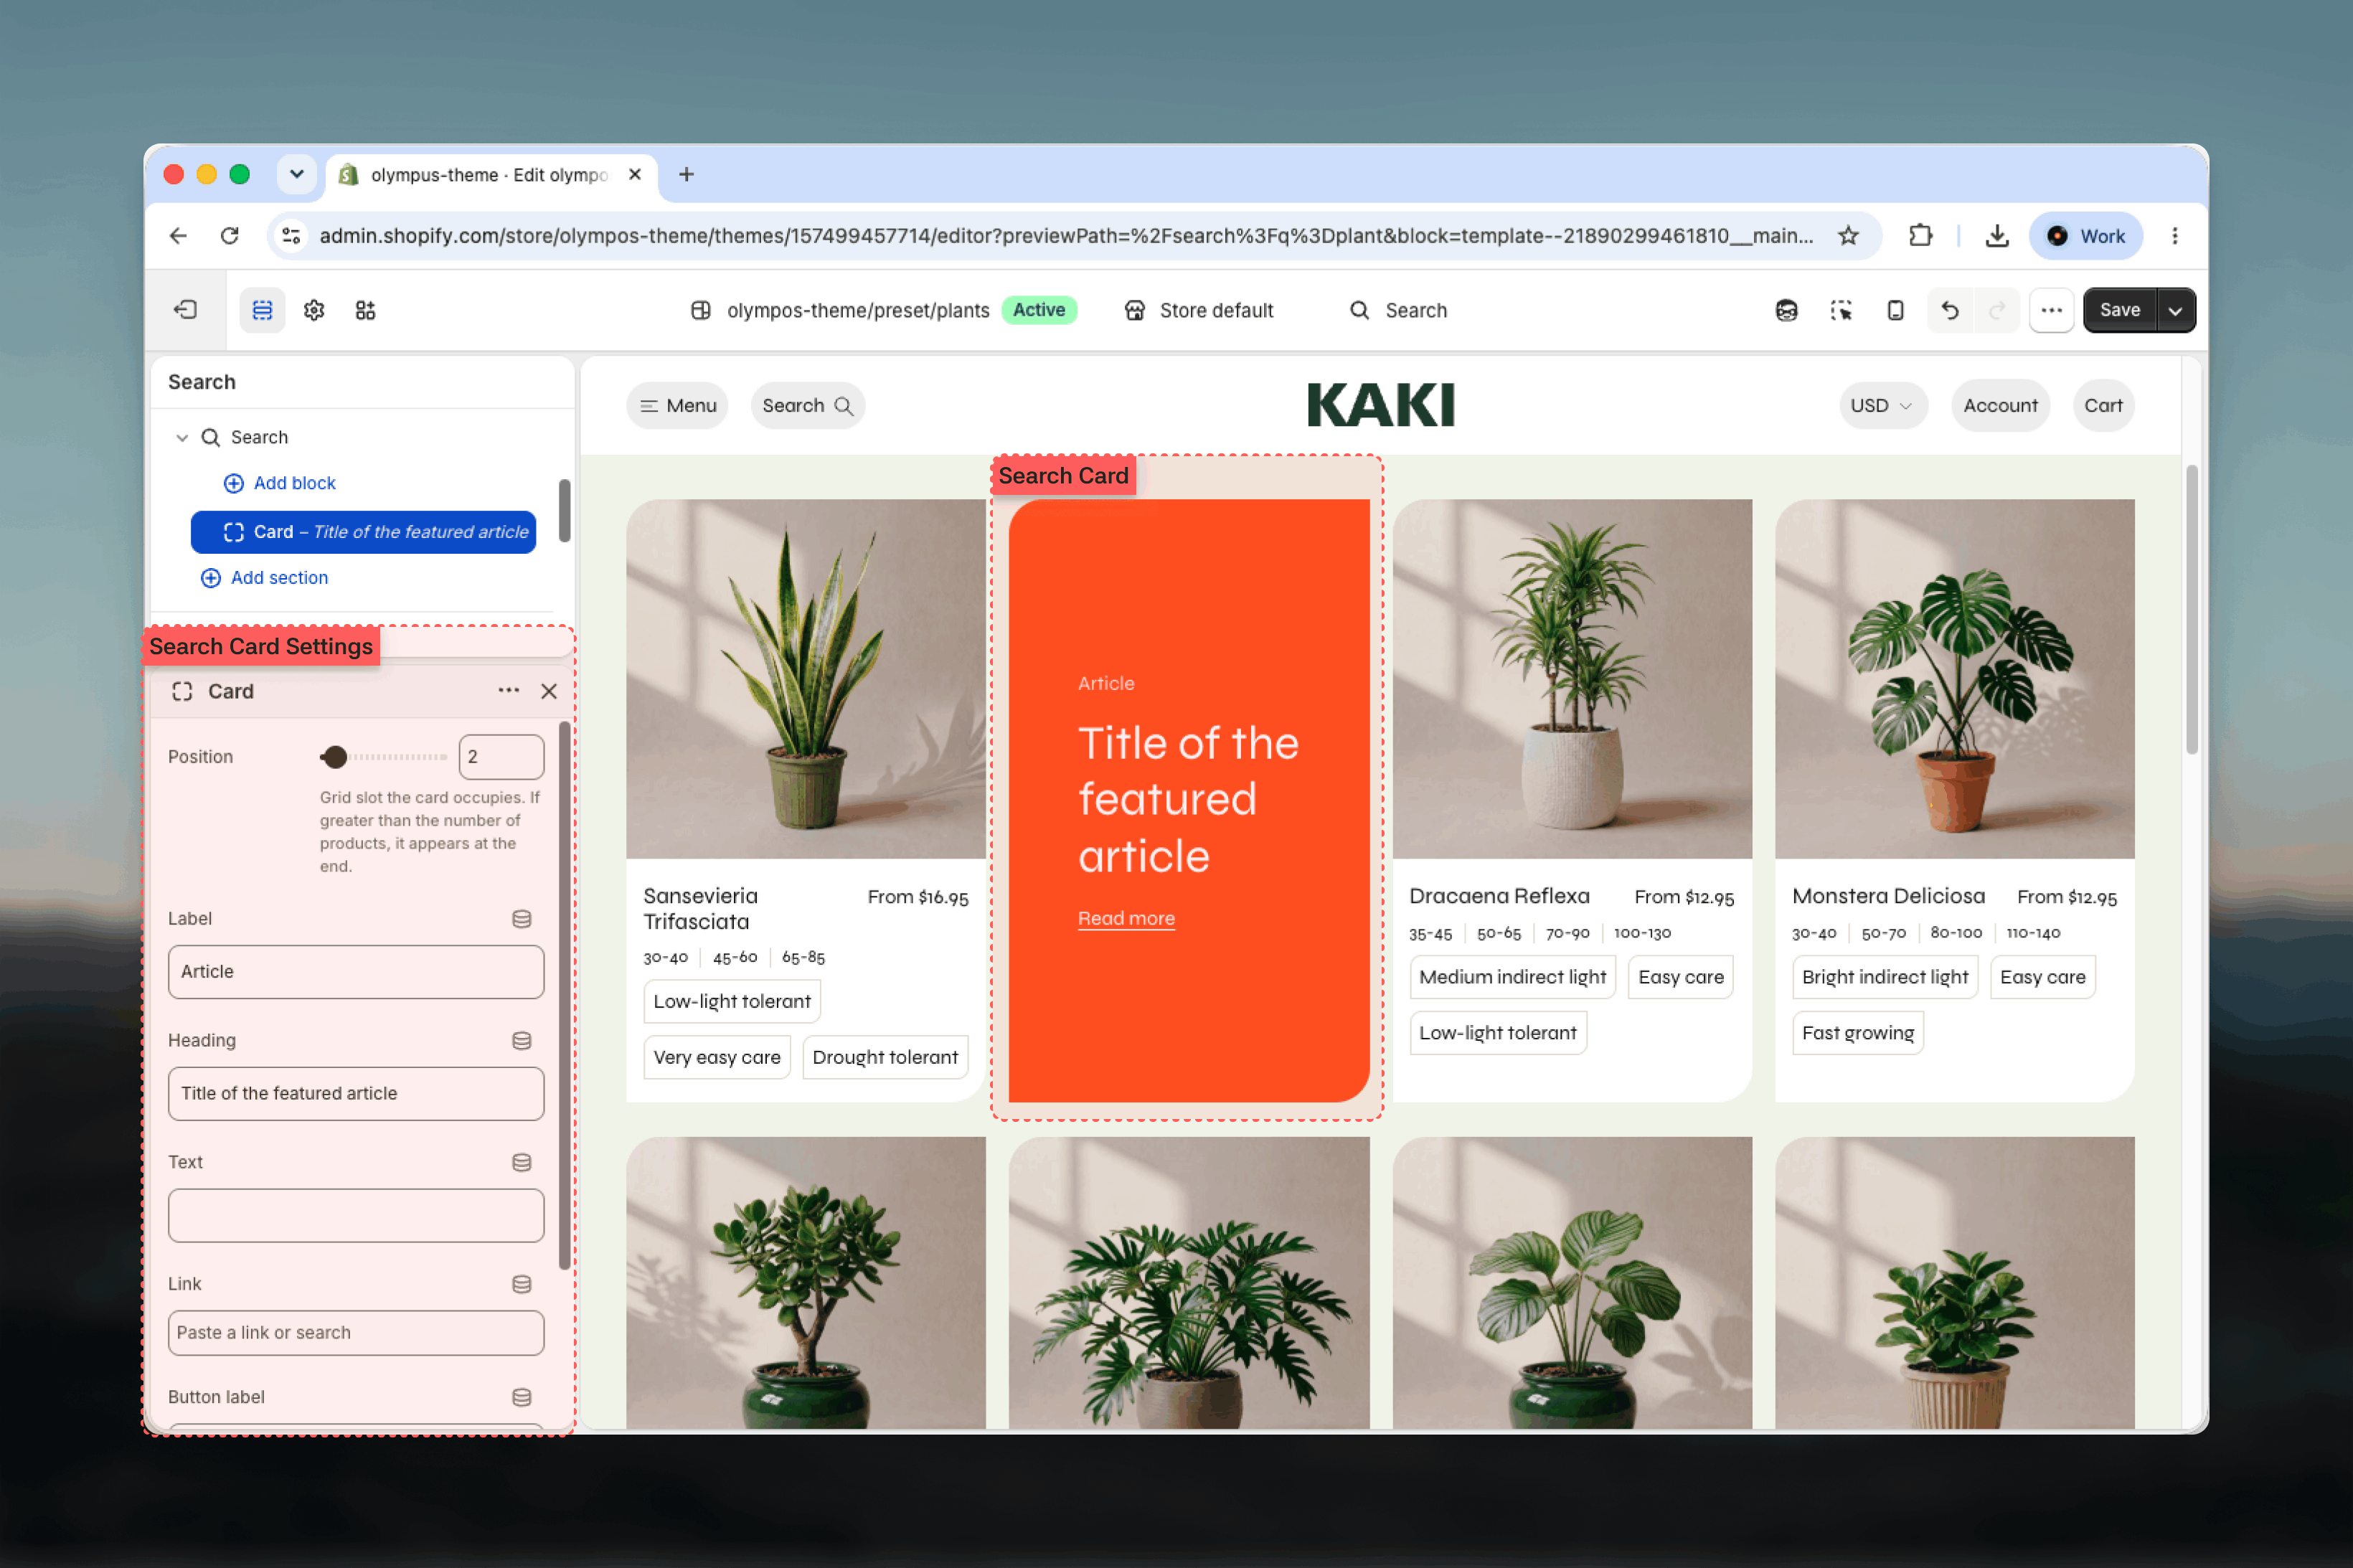This screenshot has height=1568, width=2353.
Task: Open storefront Account button
Action: click(2000, 406)
